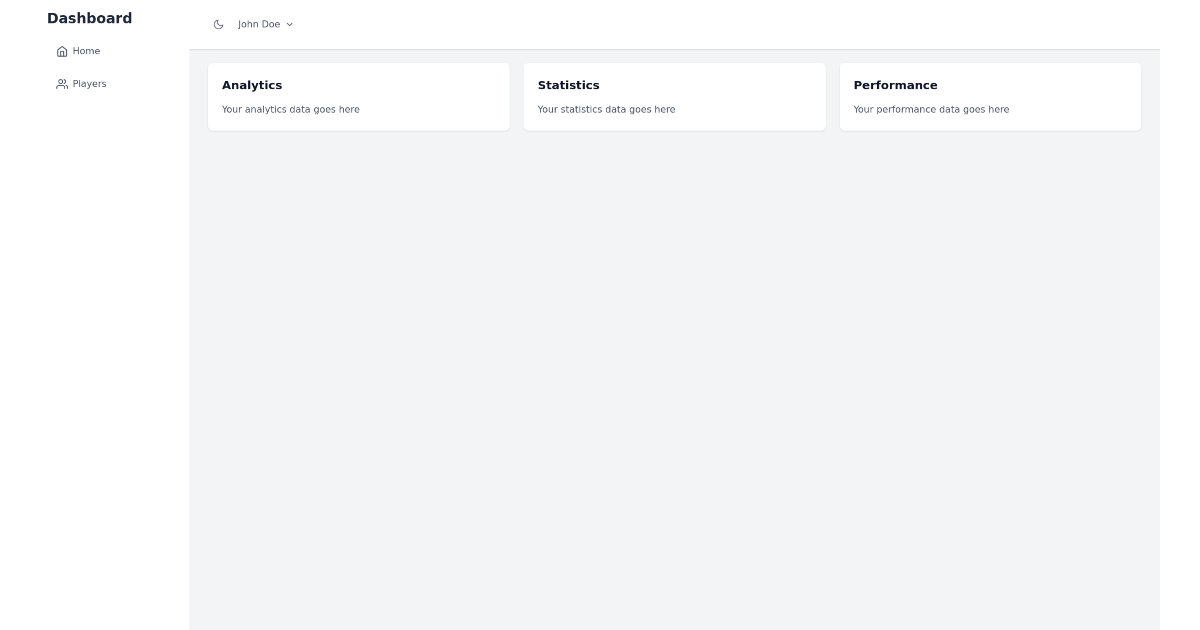
Task: Toggle dark mode with the moon icon
Action: pos(219,25)
